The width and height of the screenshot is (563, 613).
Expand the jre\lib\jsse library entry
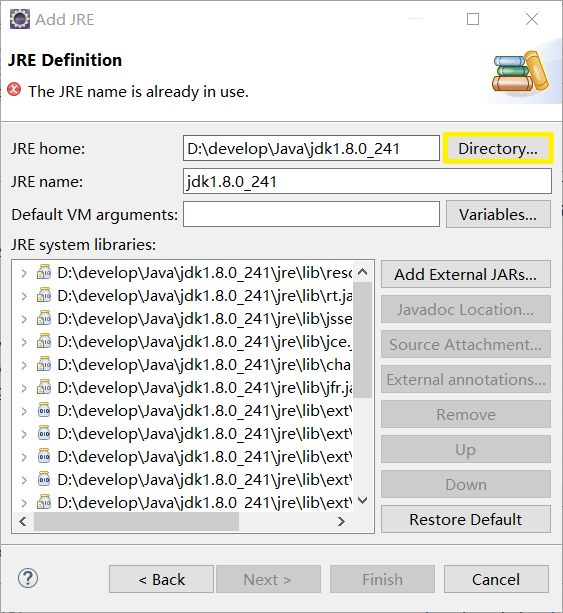pos(24,319)
